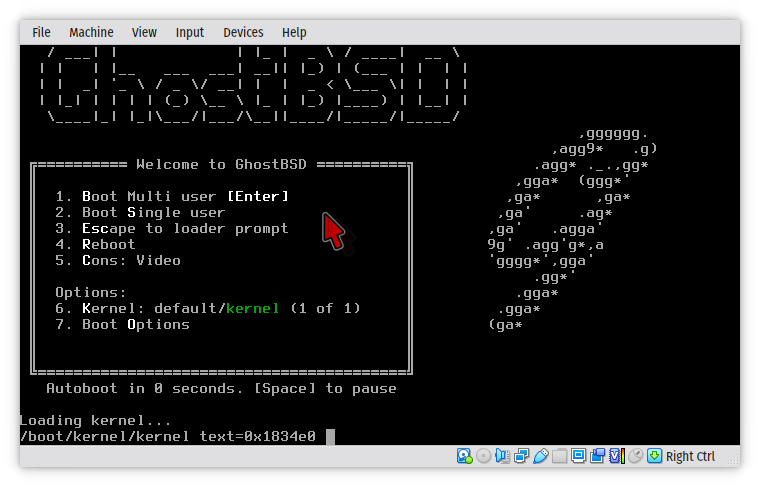Open the display settings monitor icon
Image resolution: width=760 pixels, height=487 pixels.
coord(578,456)
